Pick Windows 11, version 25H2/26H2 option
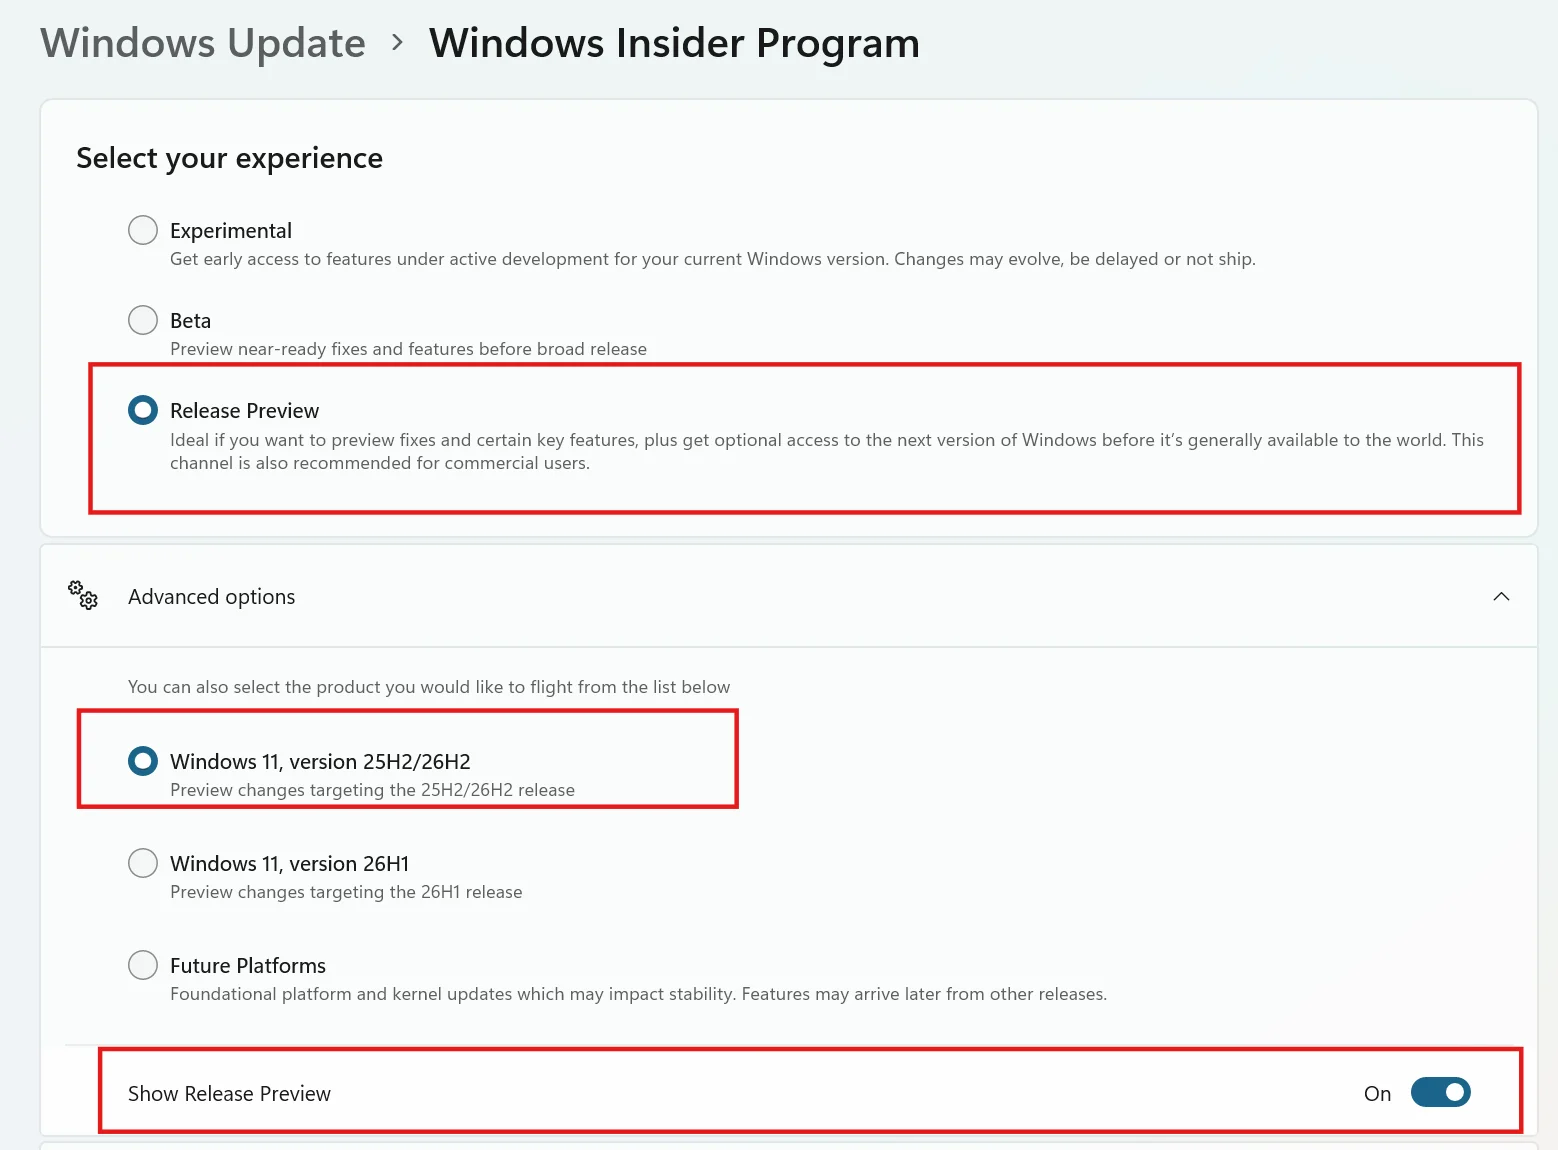Screen dimensions: 1558x1150 143,761
